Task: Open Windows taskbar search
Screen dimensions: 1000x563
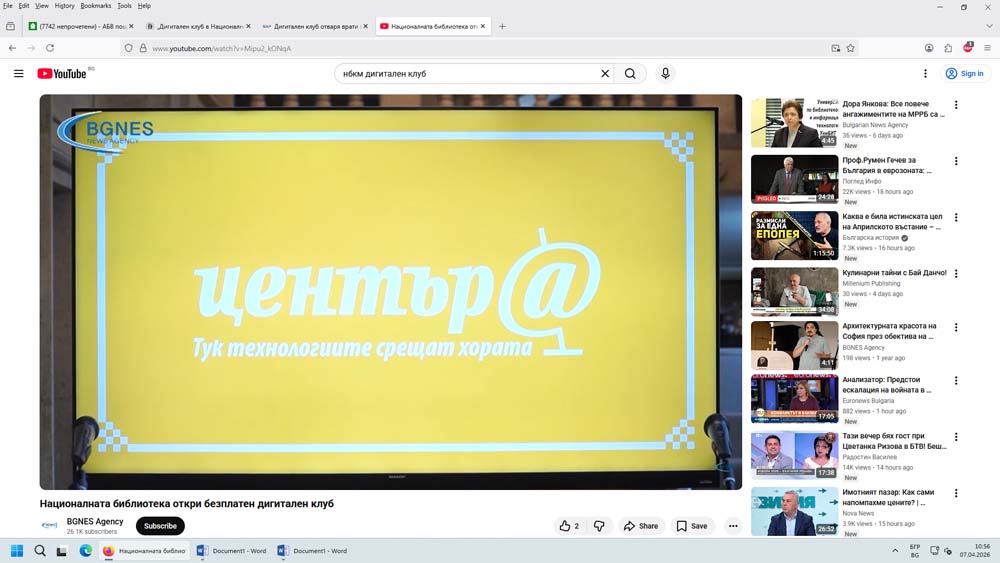Action: [40, 551]
